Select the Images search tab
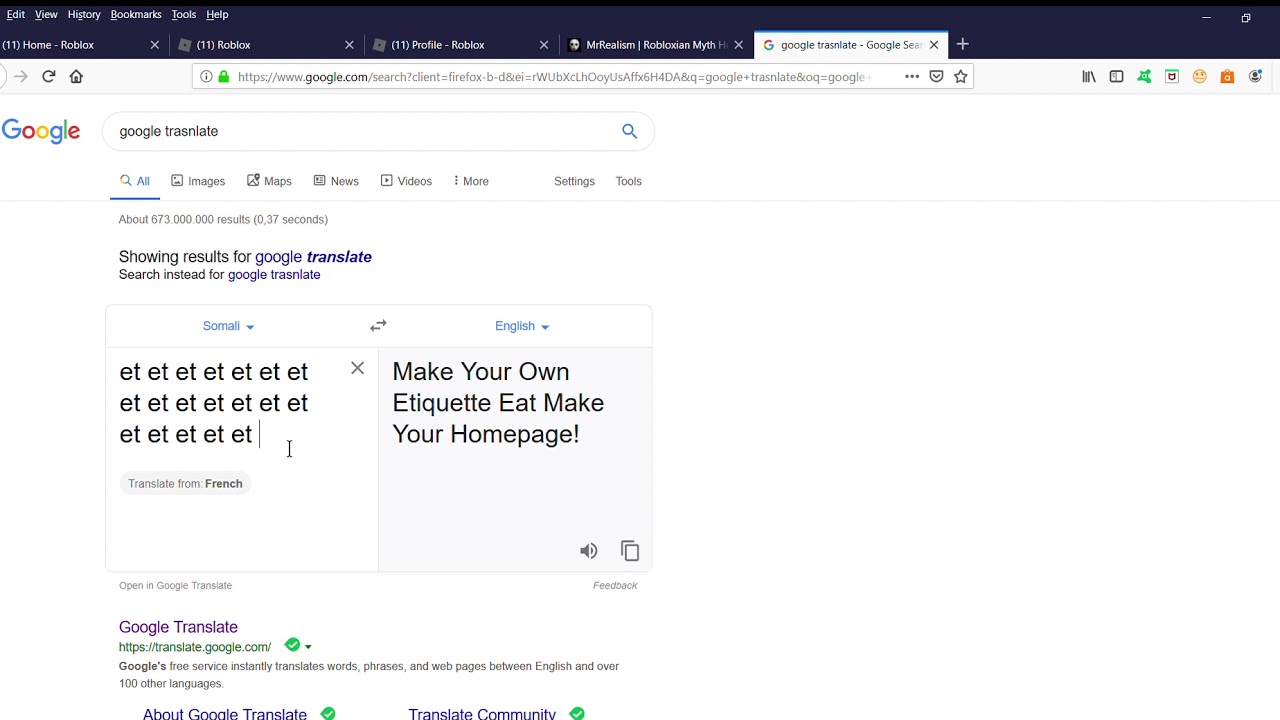Viewport: 1280px width, 720px height. (198, 181)
